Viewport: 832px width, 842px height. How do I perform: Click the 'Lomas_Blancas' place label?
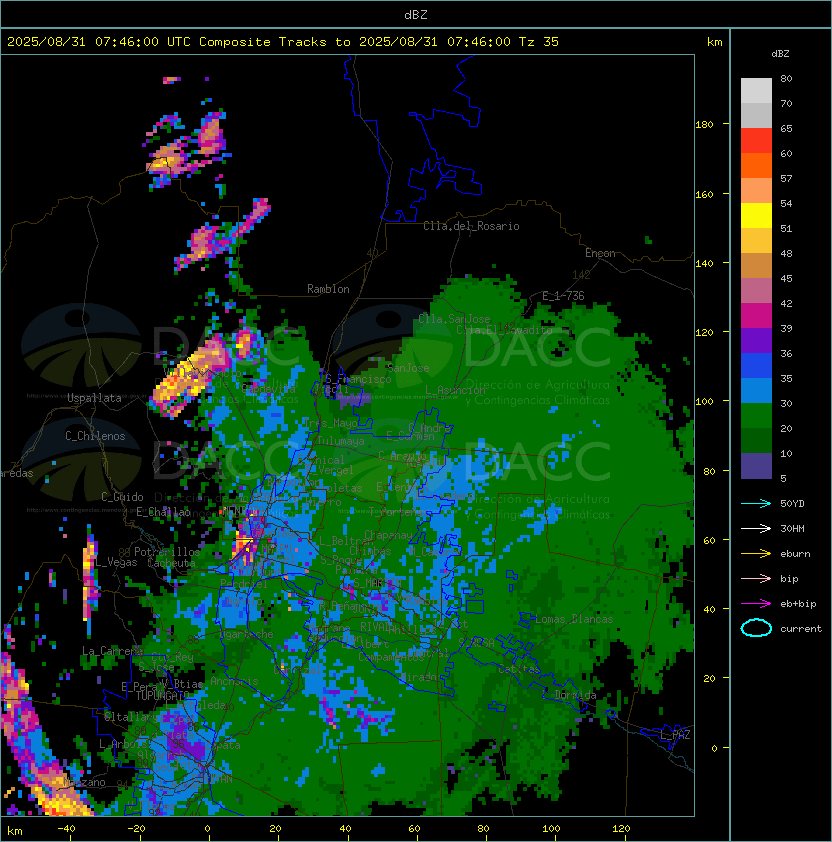574,619
